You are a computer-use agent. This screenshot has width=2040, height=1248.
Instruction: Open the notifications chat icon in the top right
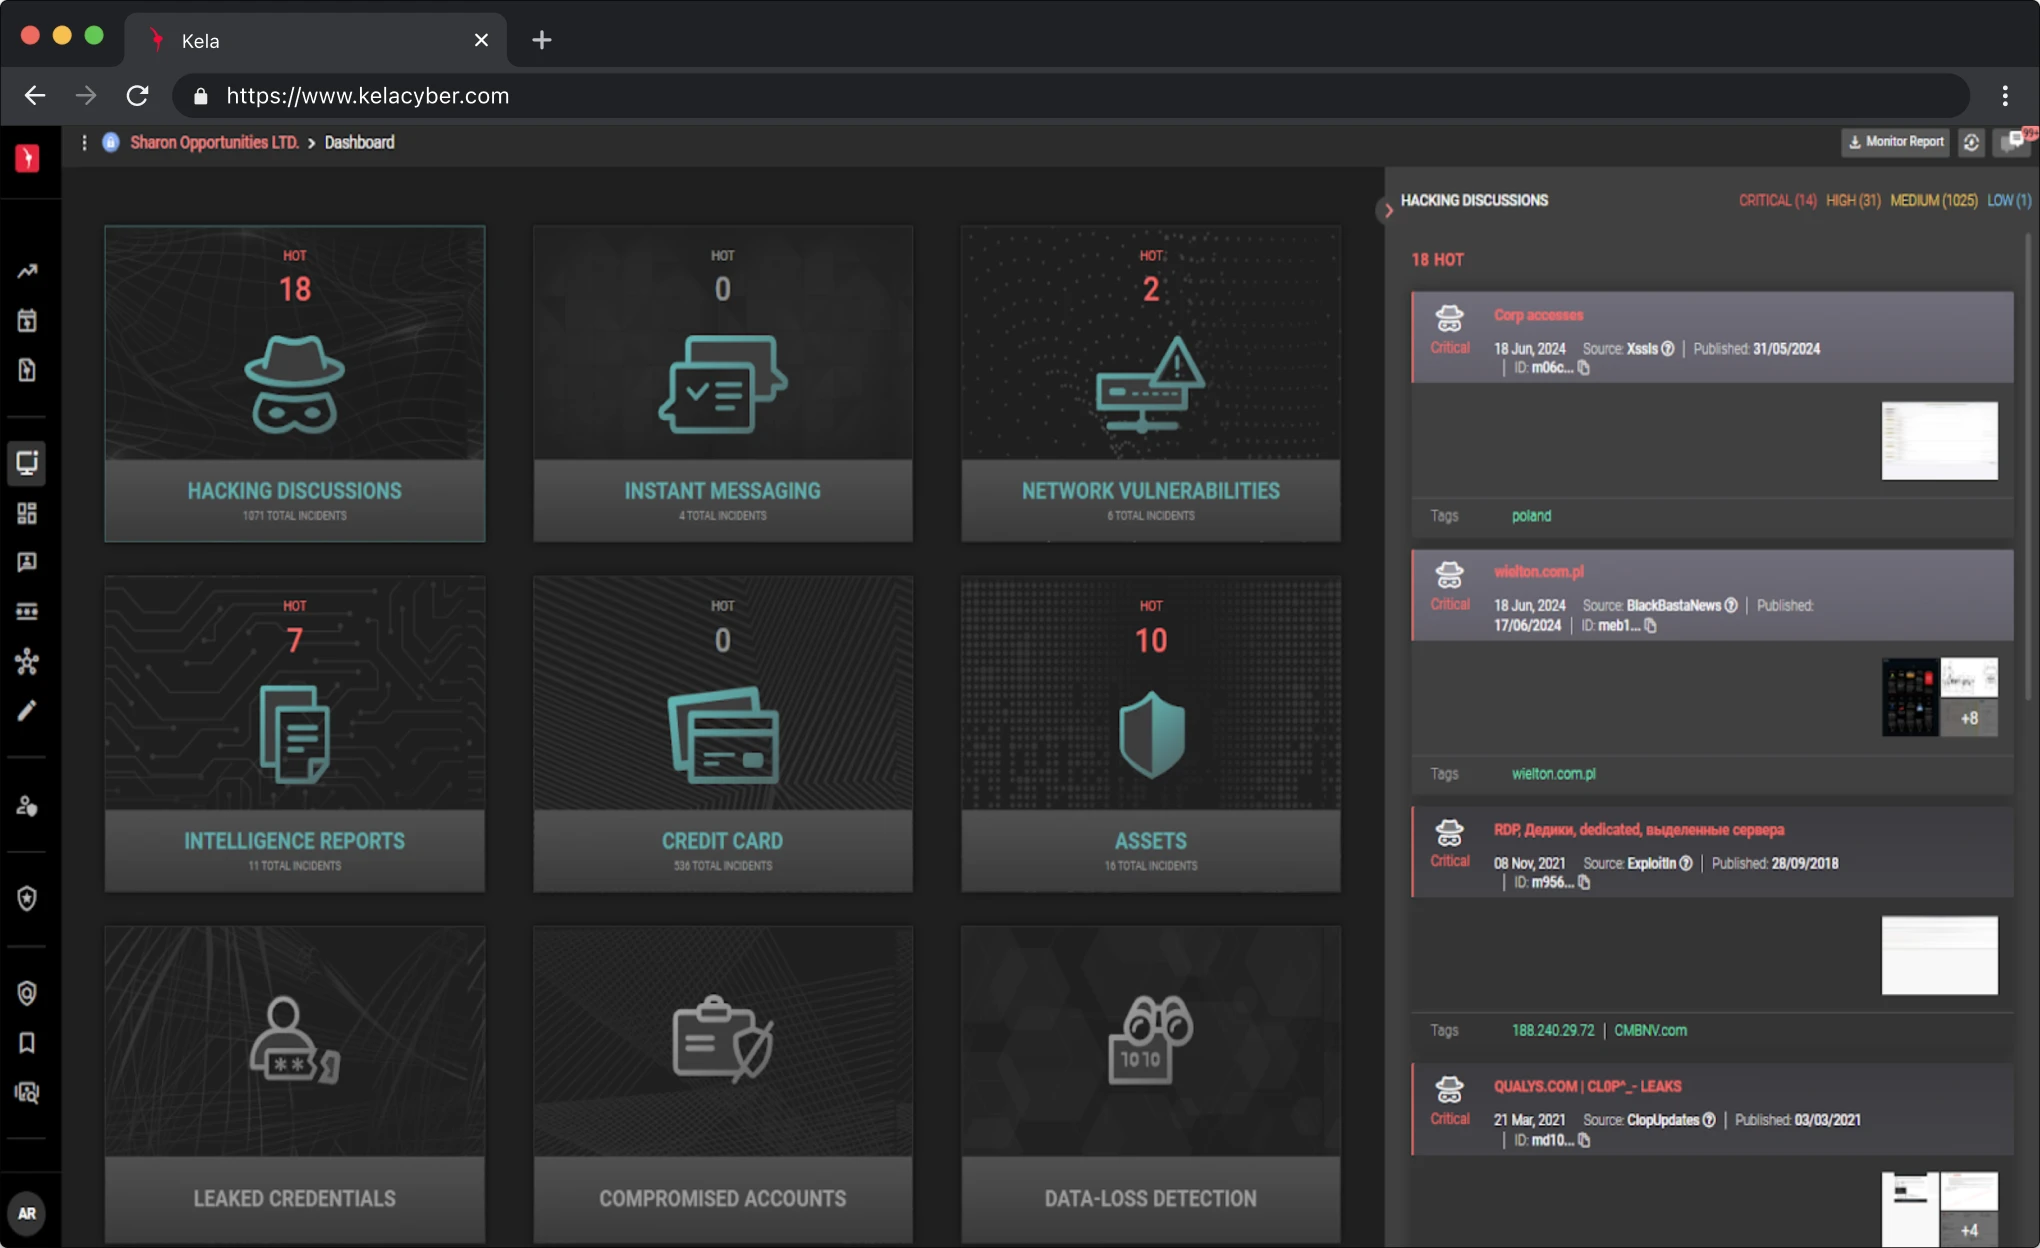click(x=2014, y=141)
